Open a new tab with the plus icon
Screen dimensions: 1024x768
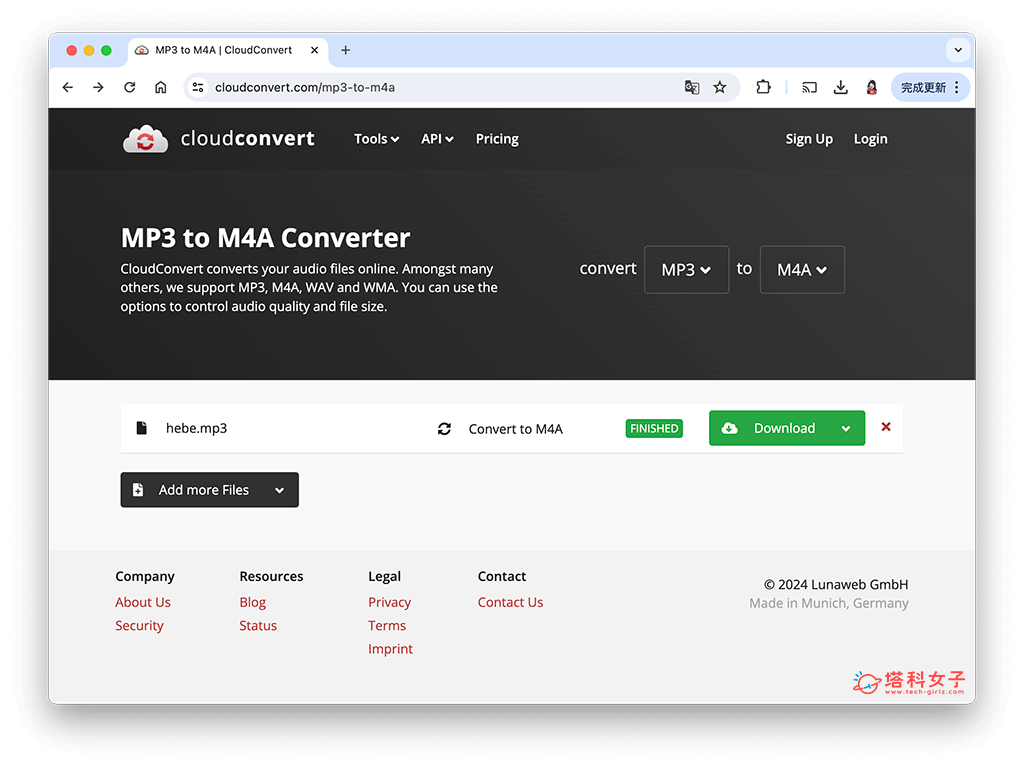point(345,50)
